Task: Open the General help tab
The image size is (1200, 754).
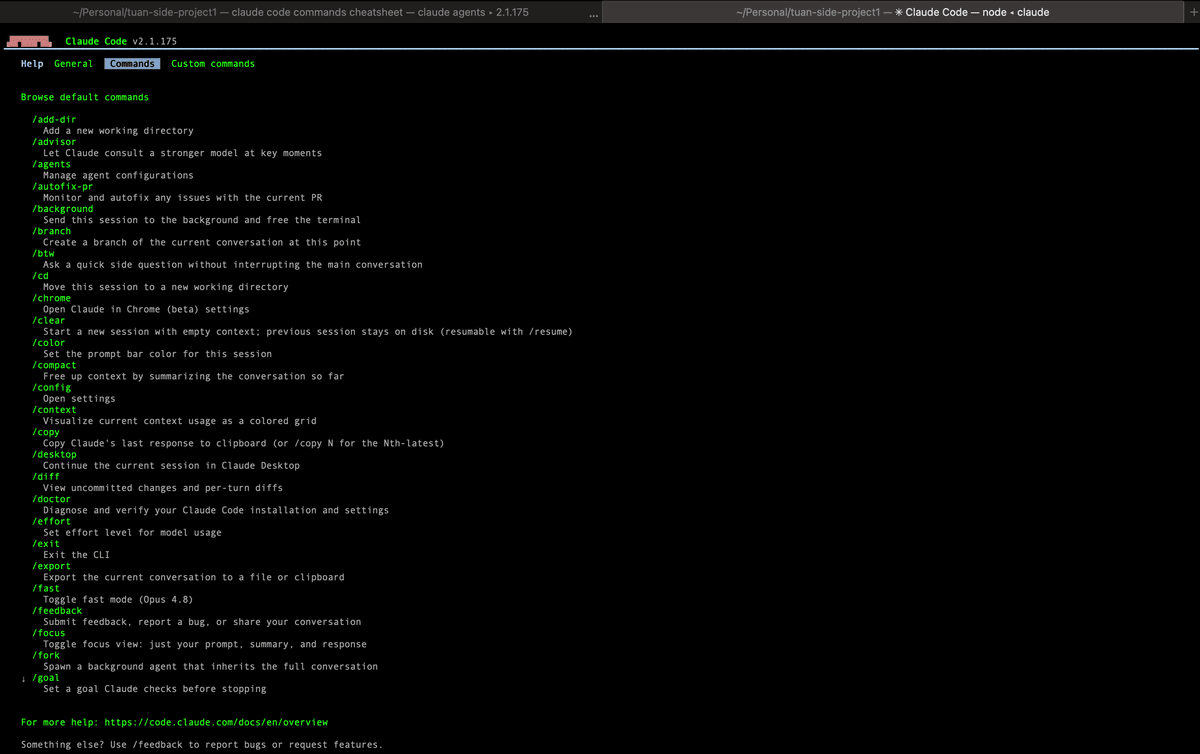Action: pyautogui.click(x=73, y=64)
